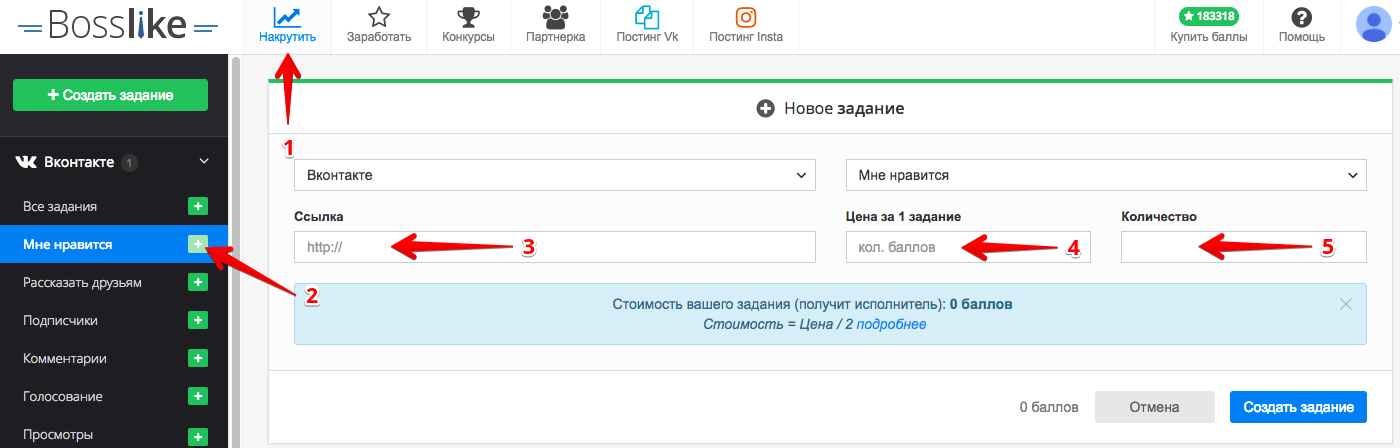Focus the Количество input field
This screenshot has width=1400, height=448.
tap(1243, 246)
